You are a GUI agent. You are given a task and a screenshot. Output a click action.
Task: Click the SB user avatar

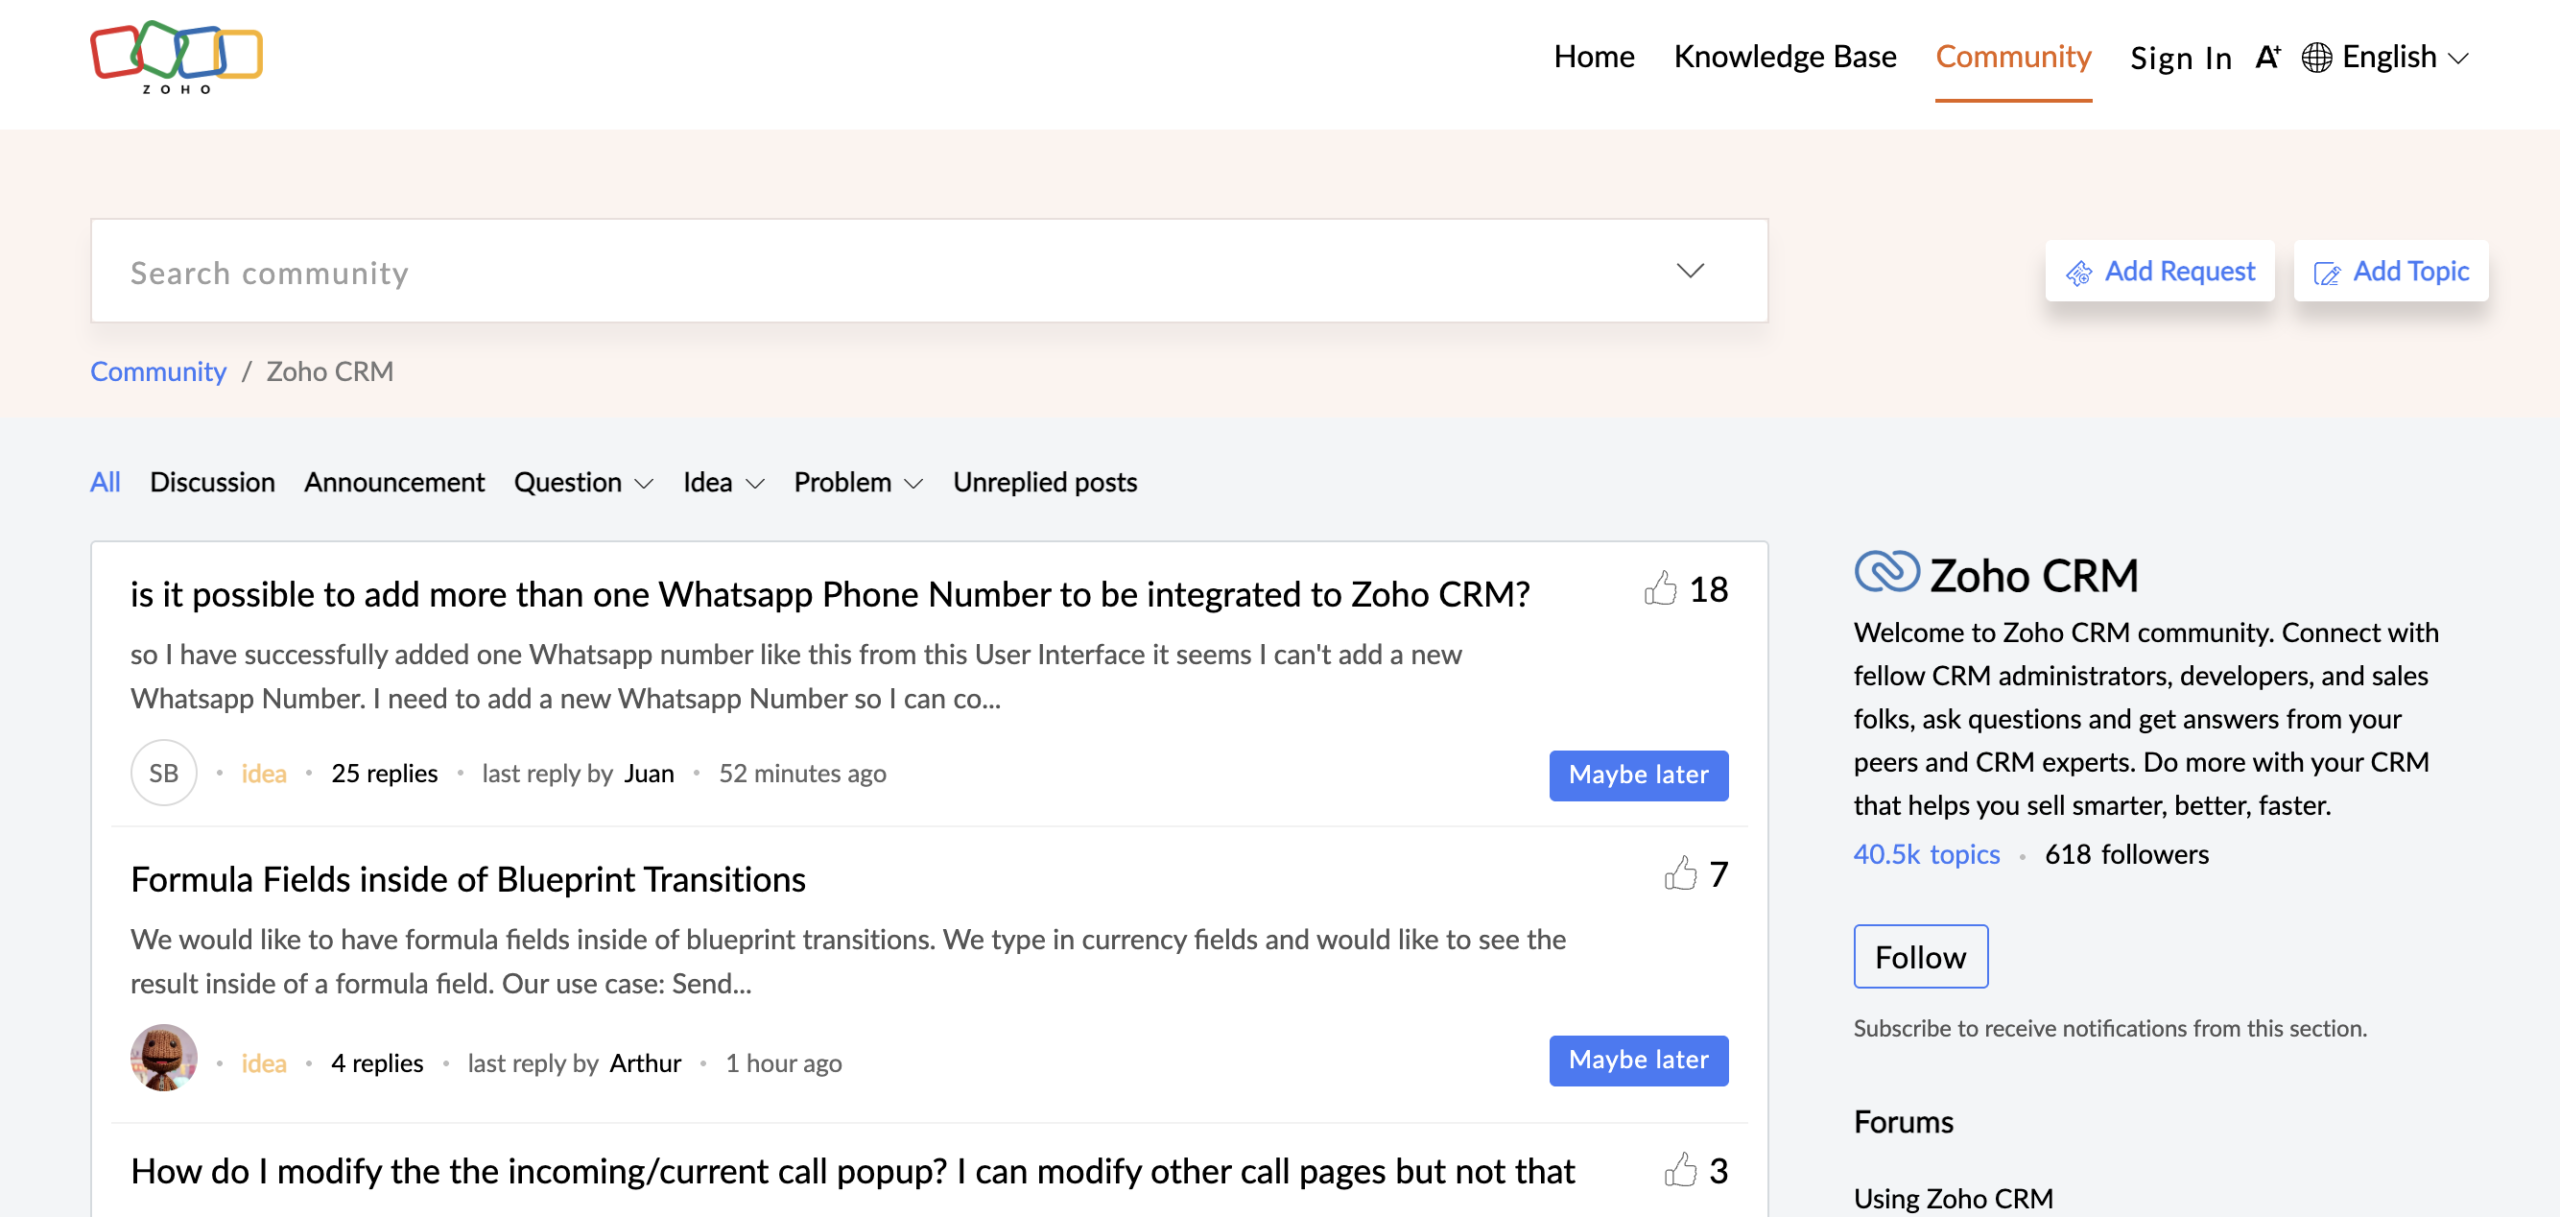click(164, 772)
